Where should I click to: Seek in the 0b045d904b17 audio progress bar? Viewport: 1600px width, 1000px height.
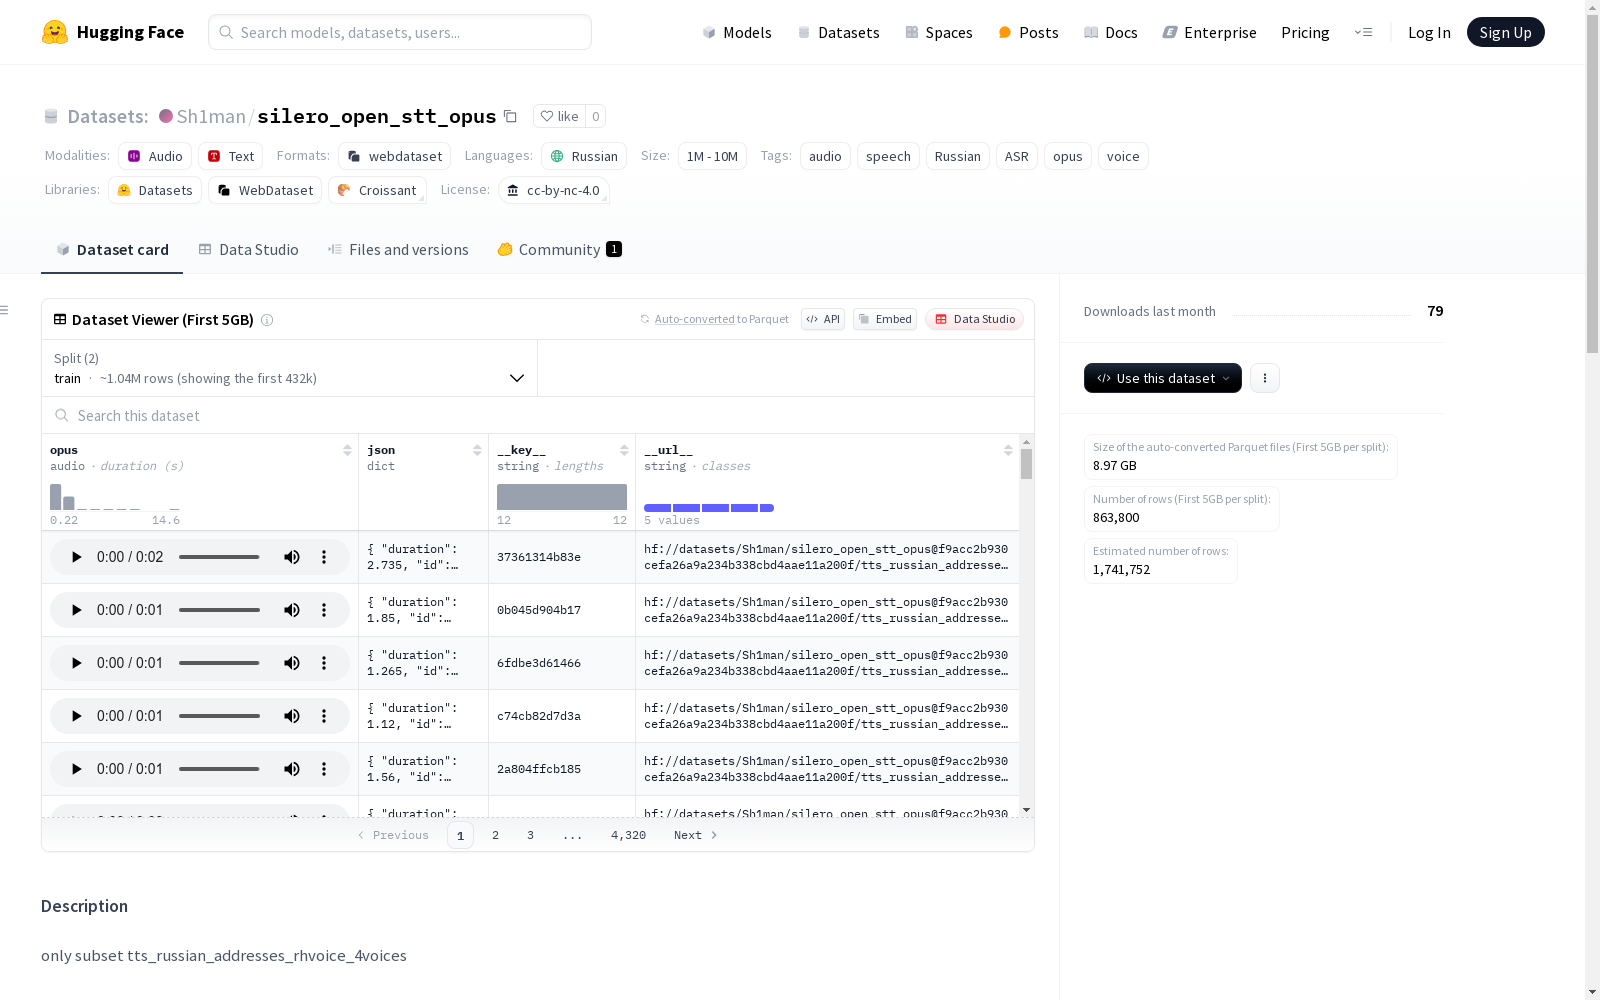(219, 610)
